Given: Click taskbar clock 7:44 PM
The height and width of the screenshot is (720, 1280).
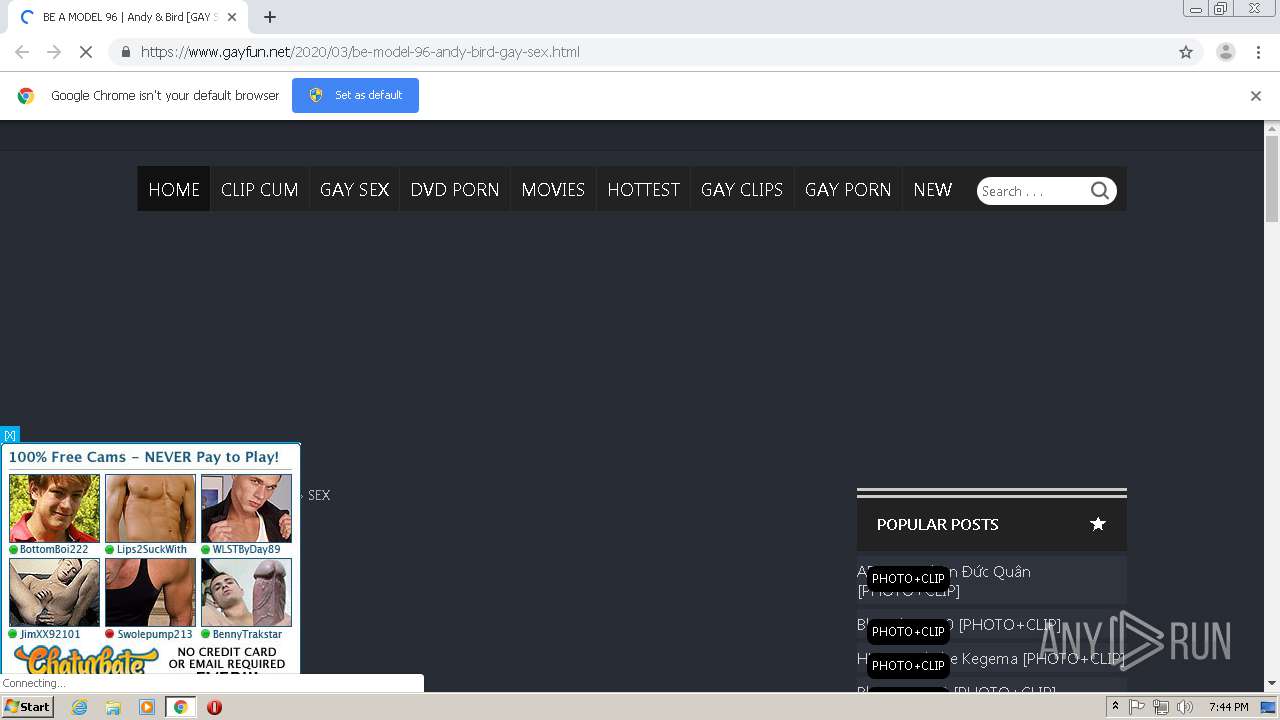Looking at the screenshot, I should pos(1228,707).
